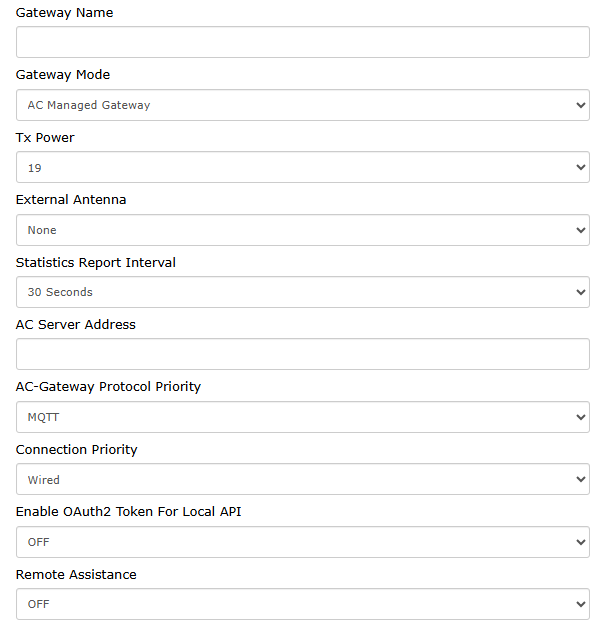Toggle the OAuth2 Token For Local API select
The width and height of the screenshot is (611, 631).
coord(303,542)
